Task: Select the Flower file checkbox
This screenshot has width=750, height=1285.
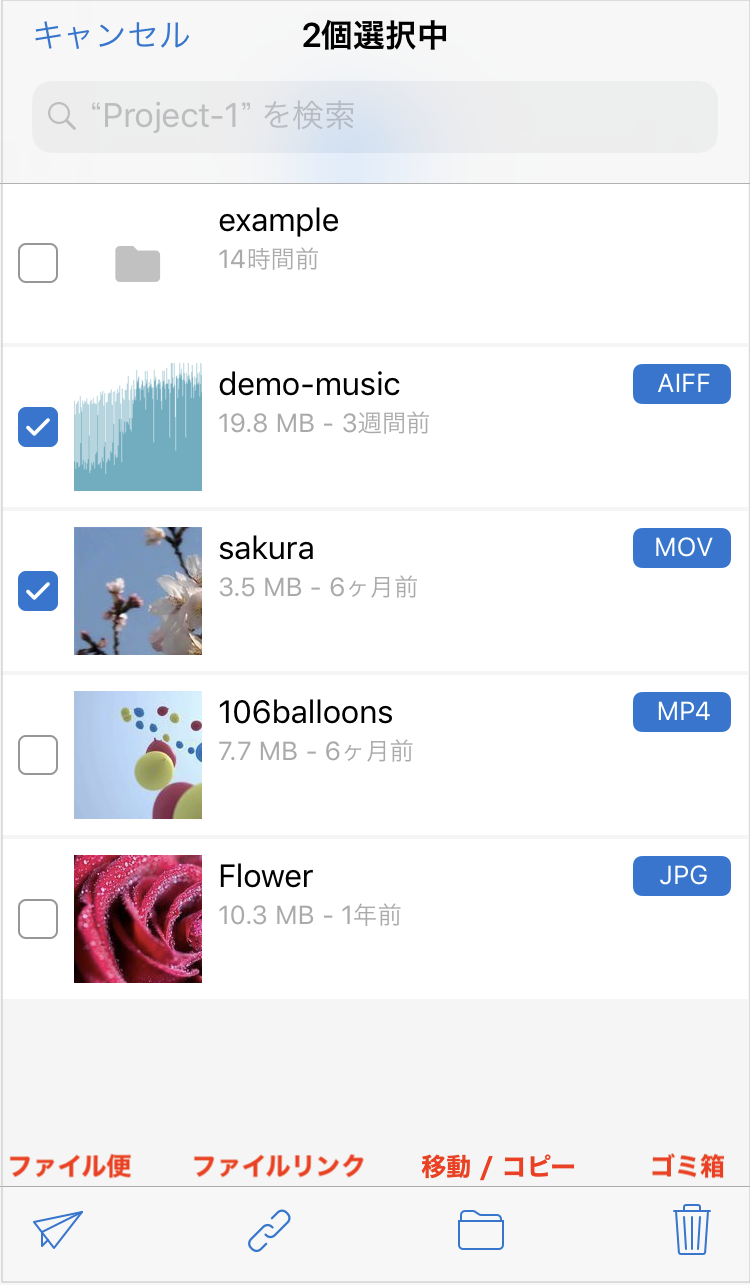Action: 38,919
